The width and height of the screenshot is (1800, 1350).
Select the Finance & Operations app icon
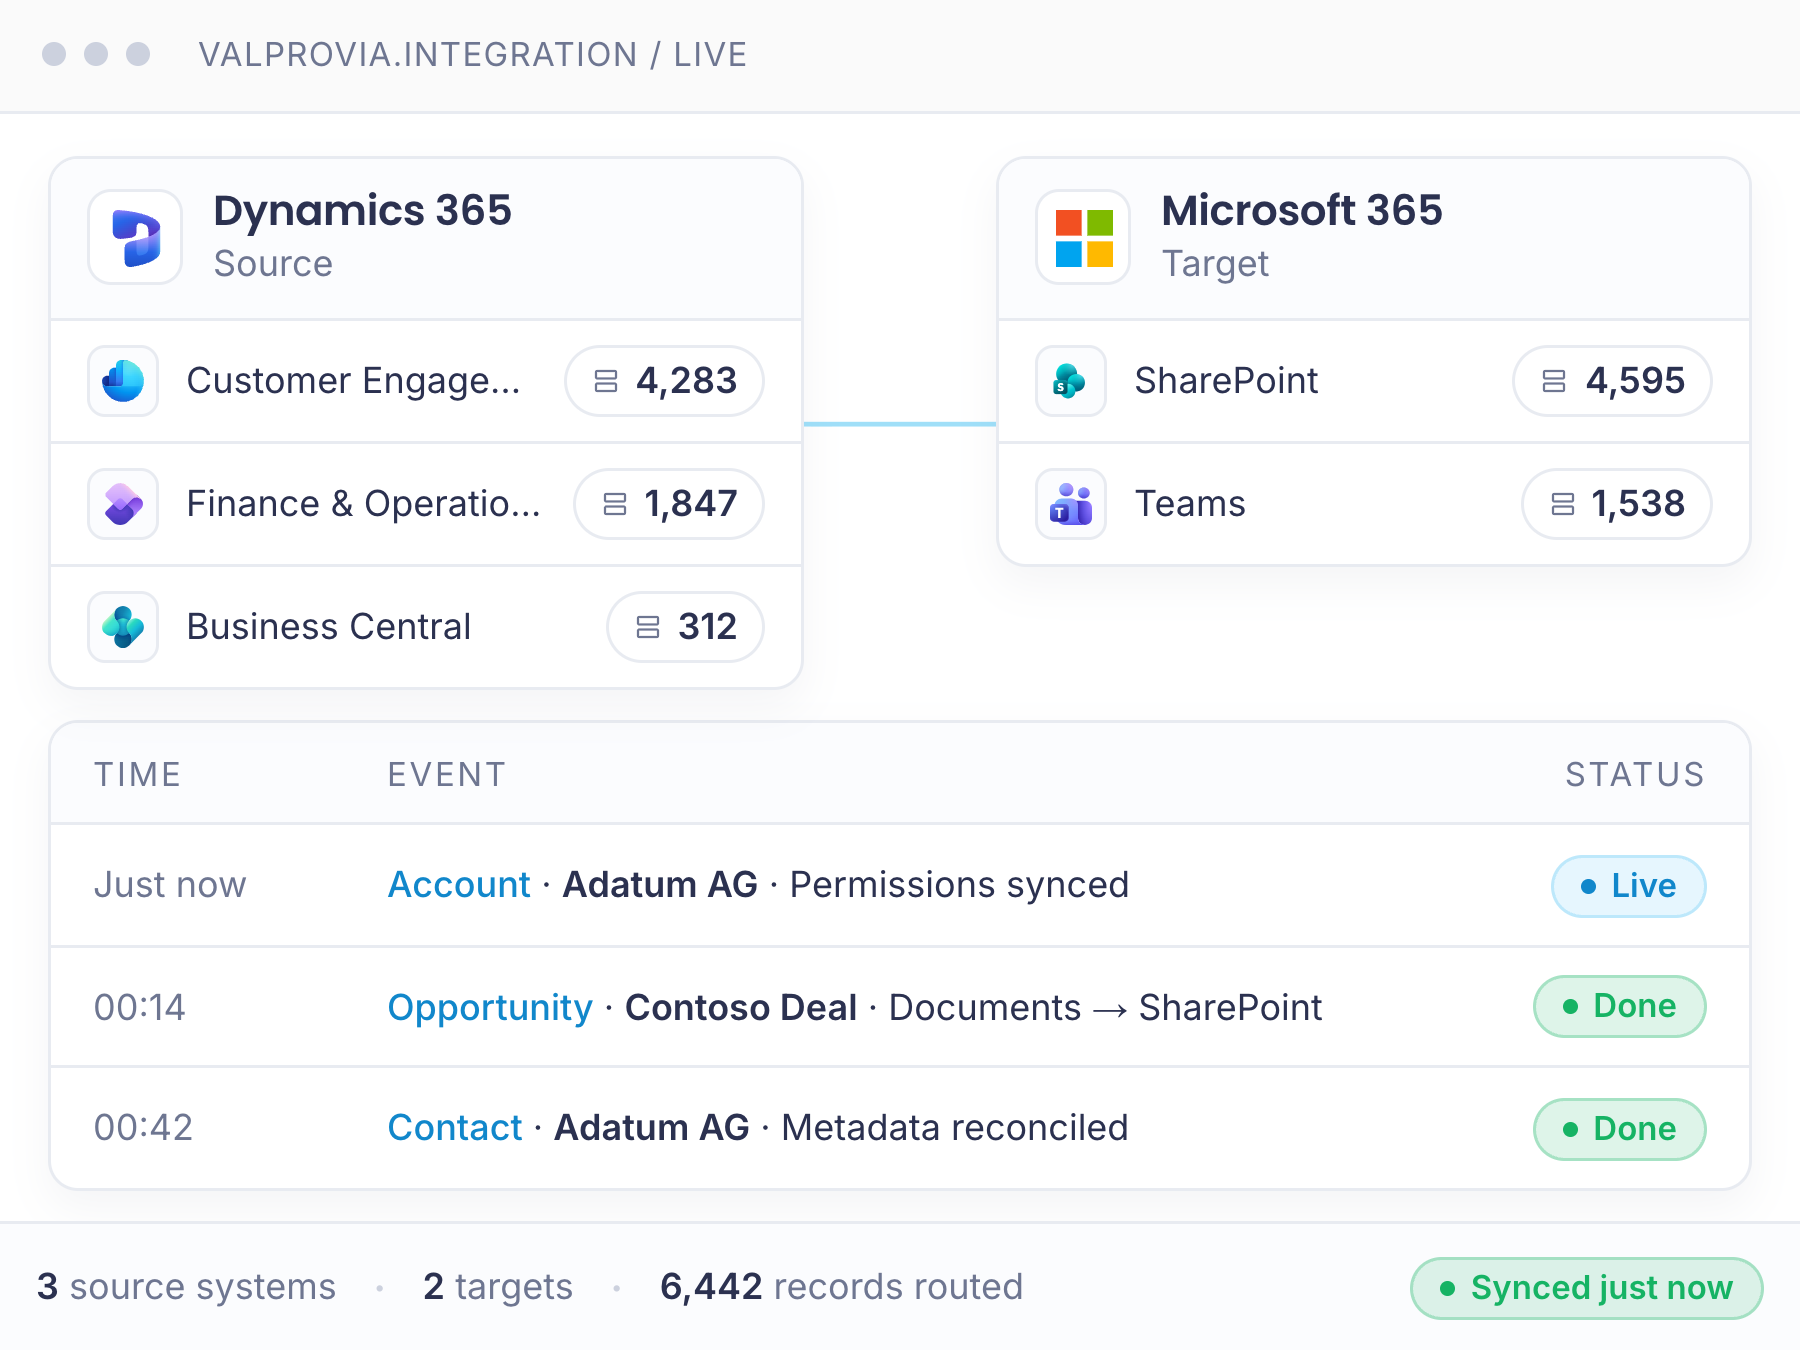(x=123, y=504)
